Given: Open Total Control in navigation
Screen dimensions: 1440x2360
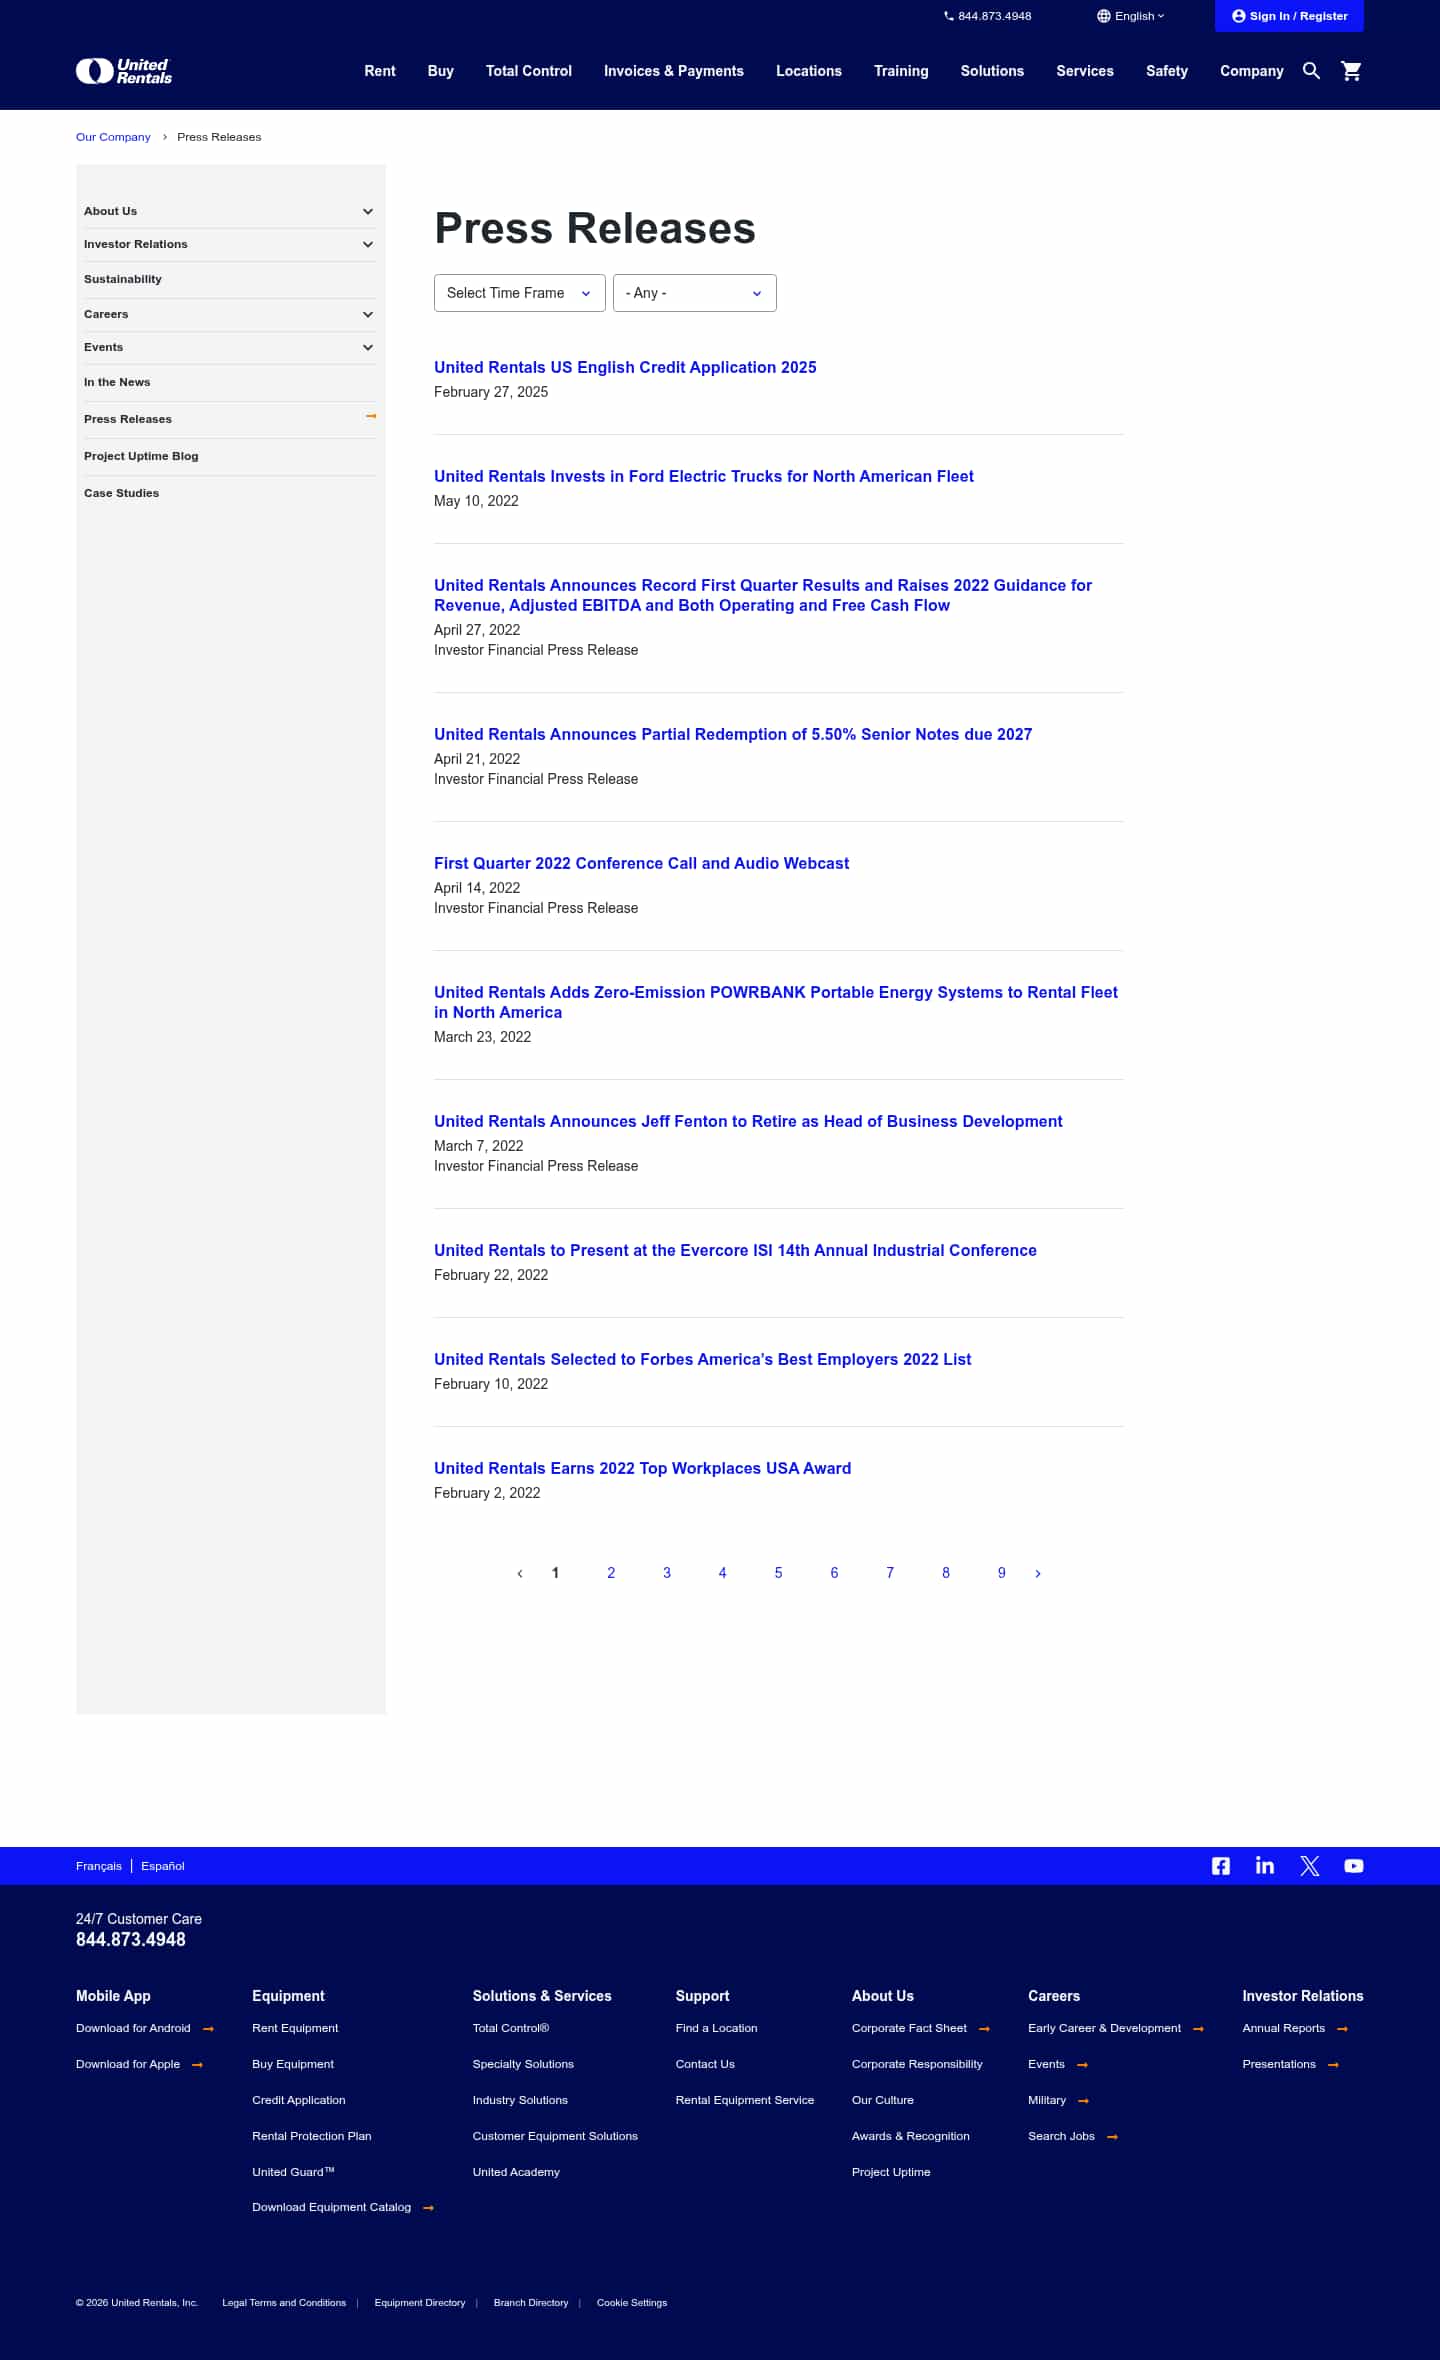Looking at the screenshot, I should tap(529, 71).
